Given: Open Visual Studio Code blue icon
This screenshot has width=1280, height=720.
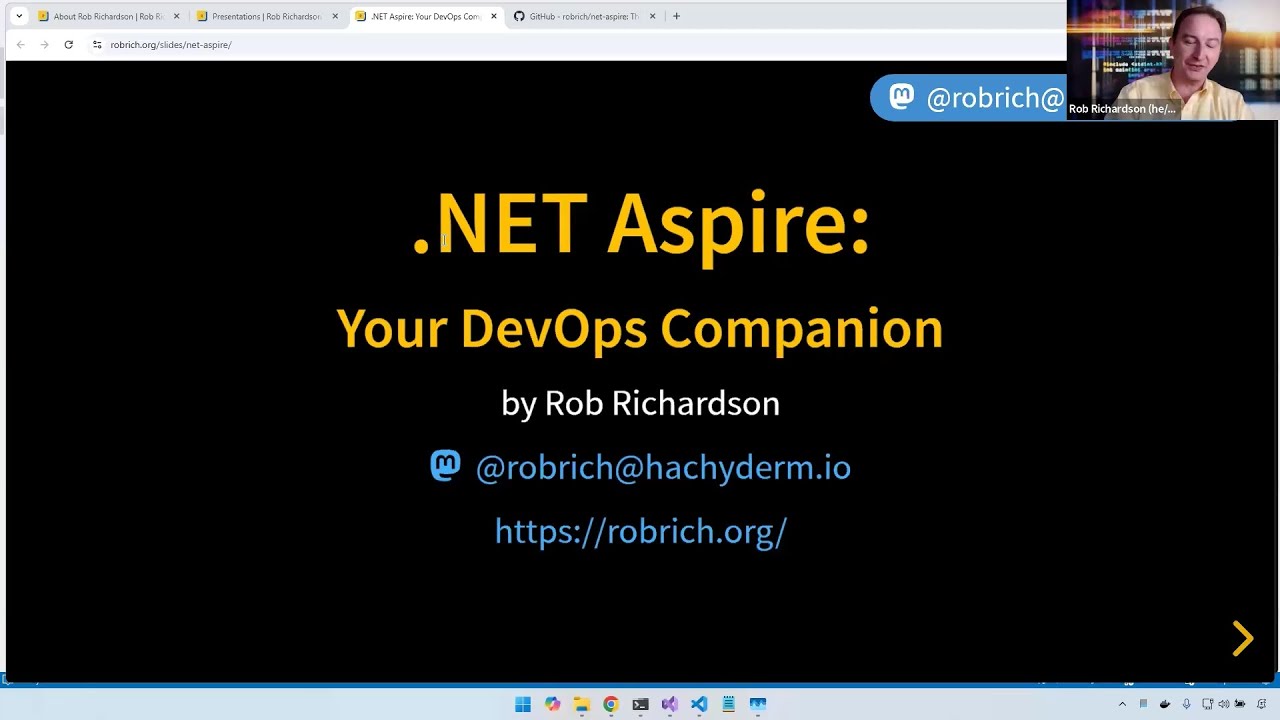Looking at the screenshot, I should click(699, 704).
